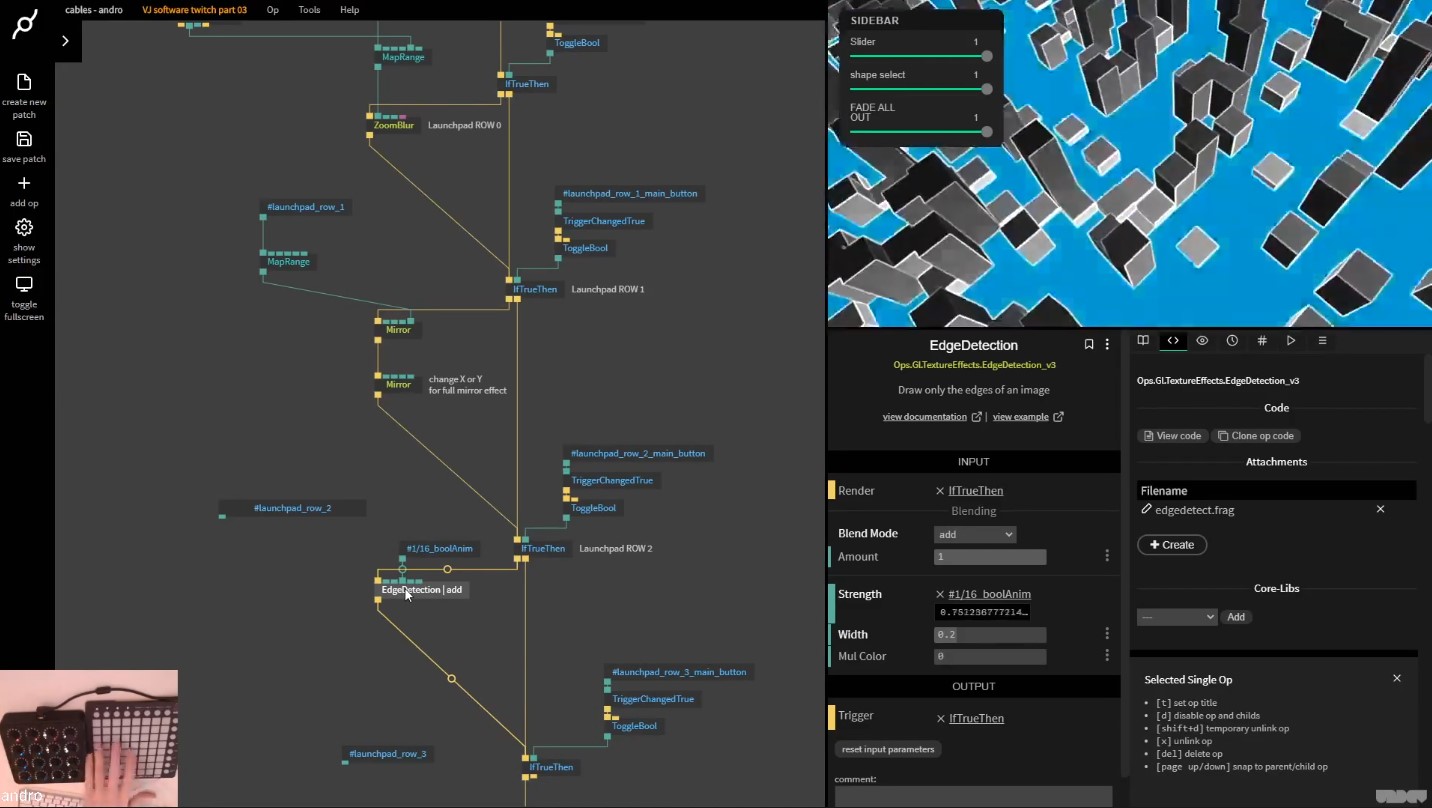Open the Core-Libs selection dropdown

[1177, 617]
